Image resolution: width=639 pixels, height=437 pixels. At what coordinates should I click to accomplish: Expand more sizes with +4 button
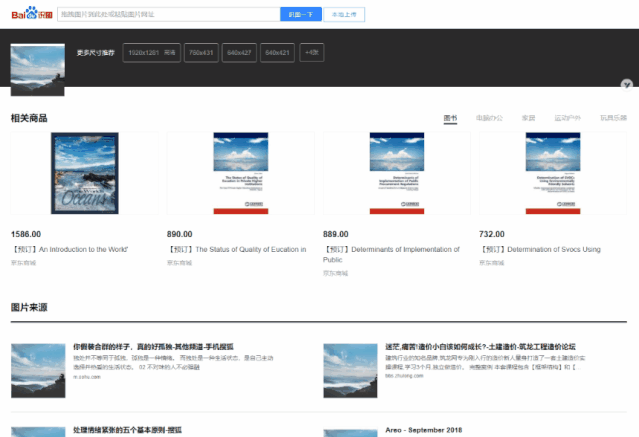pyautogui.click(x=311, y=52)
